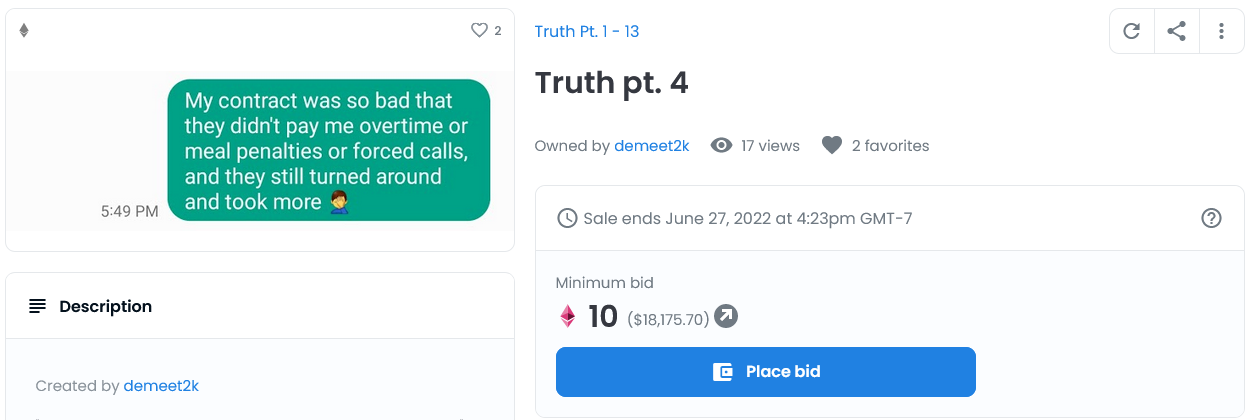Click the help question mark icon
This screenshot has height=420, width=1251.
pyautogui.click(x=1211, y=218)
